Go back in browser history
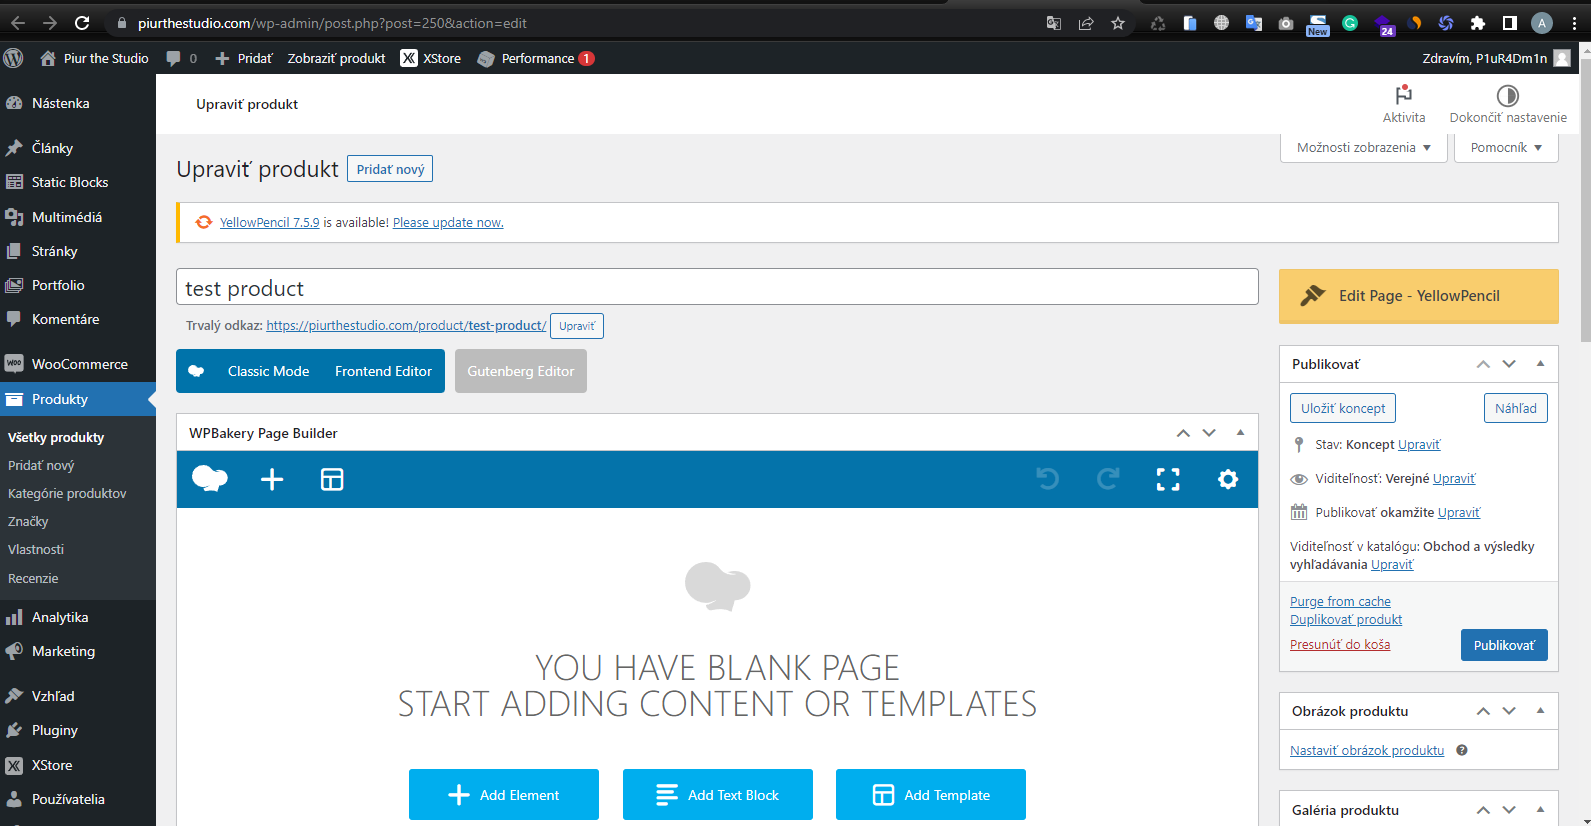The image size is (1591, 826). 18,22
